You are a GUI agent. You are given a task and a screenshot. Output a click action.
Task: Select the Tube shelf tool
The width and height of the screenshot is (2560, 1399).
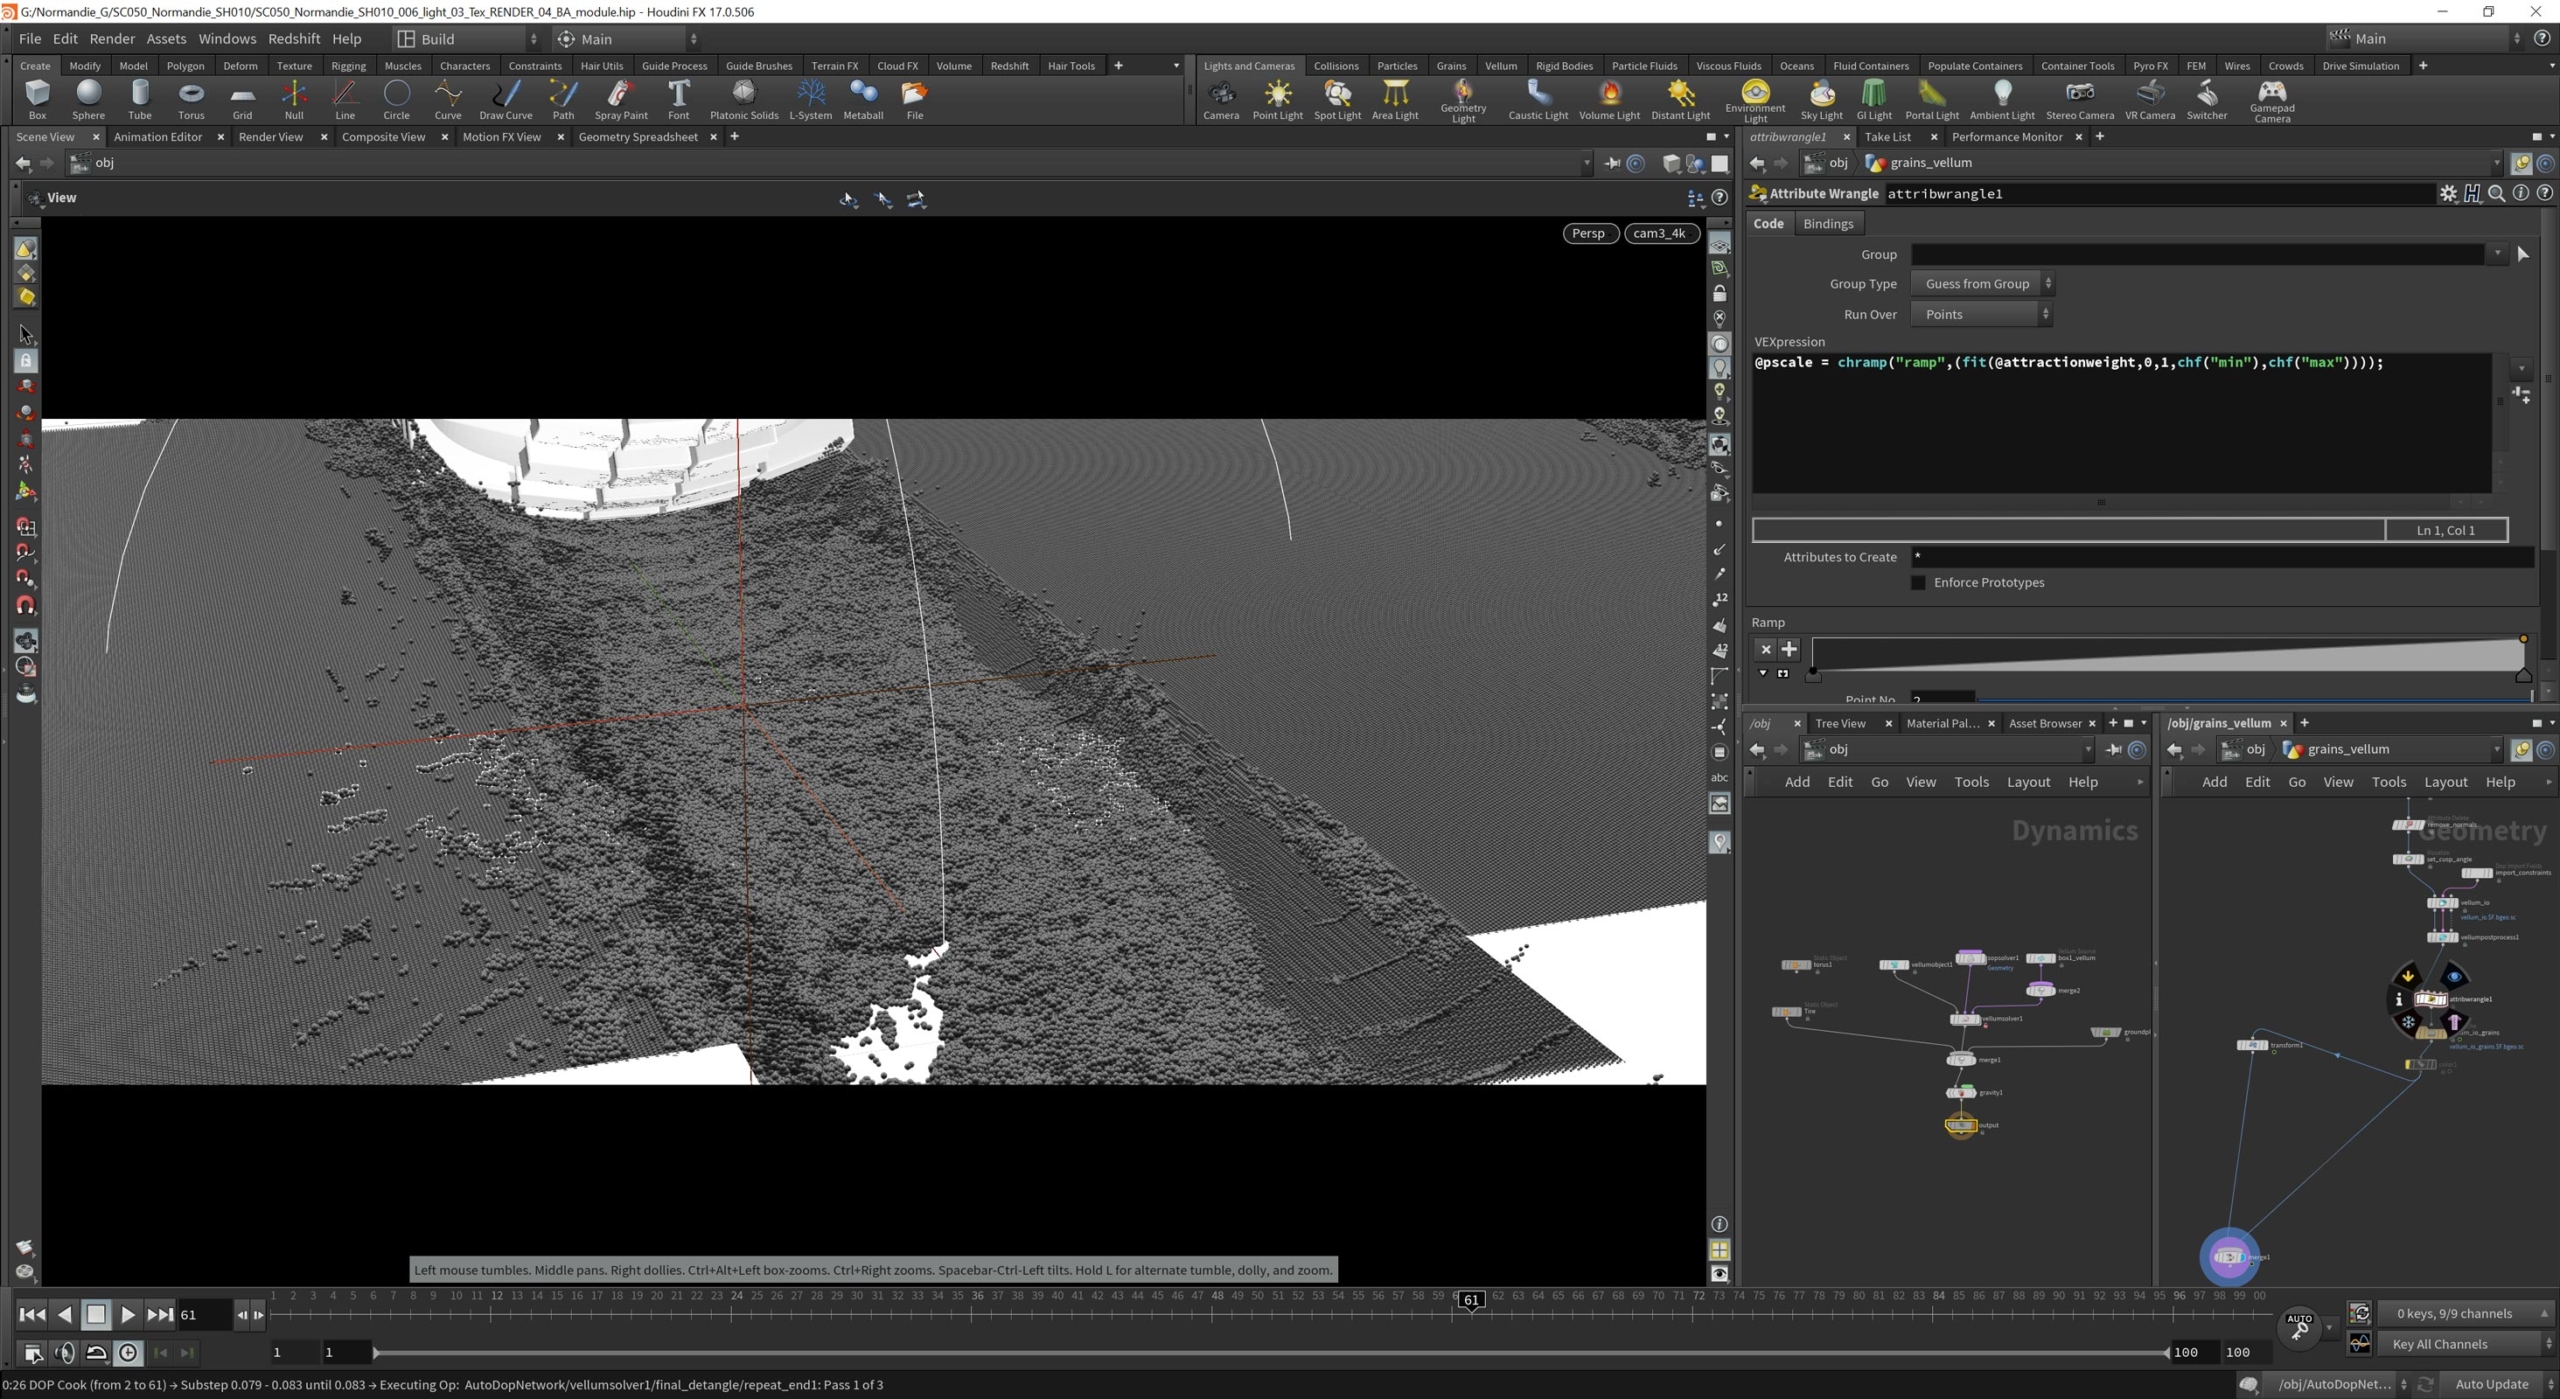(140, 100)
